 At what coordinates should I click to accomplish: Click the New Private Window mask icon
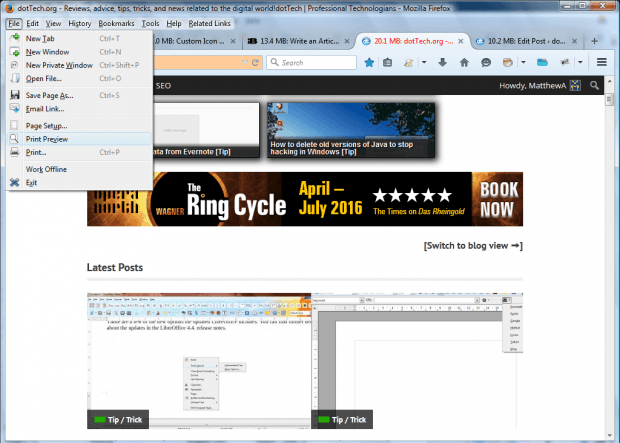(x=15, y=65)
